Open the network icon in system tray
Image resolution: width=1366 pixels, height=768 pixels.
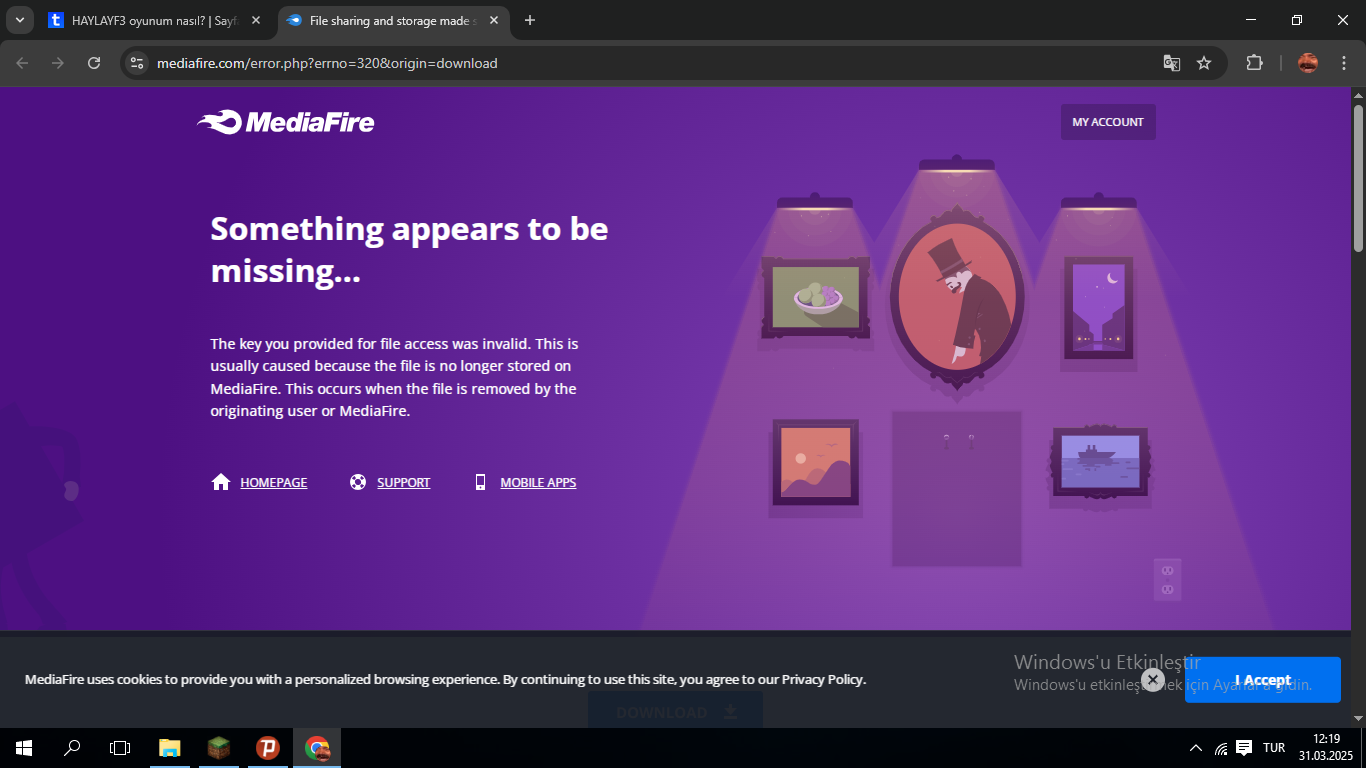click(1221, 748)
